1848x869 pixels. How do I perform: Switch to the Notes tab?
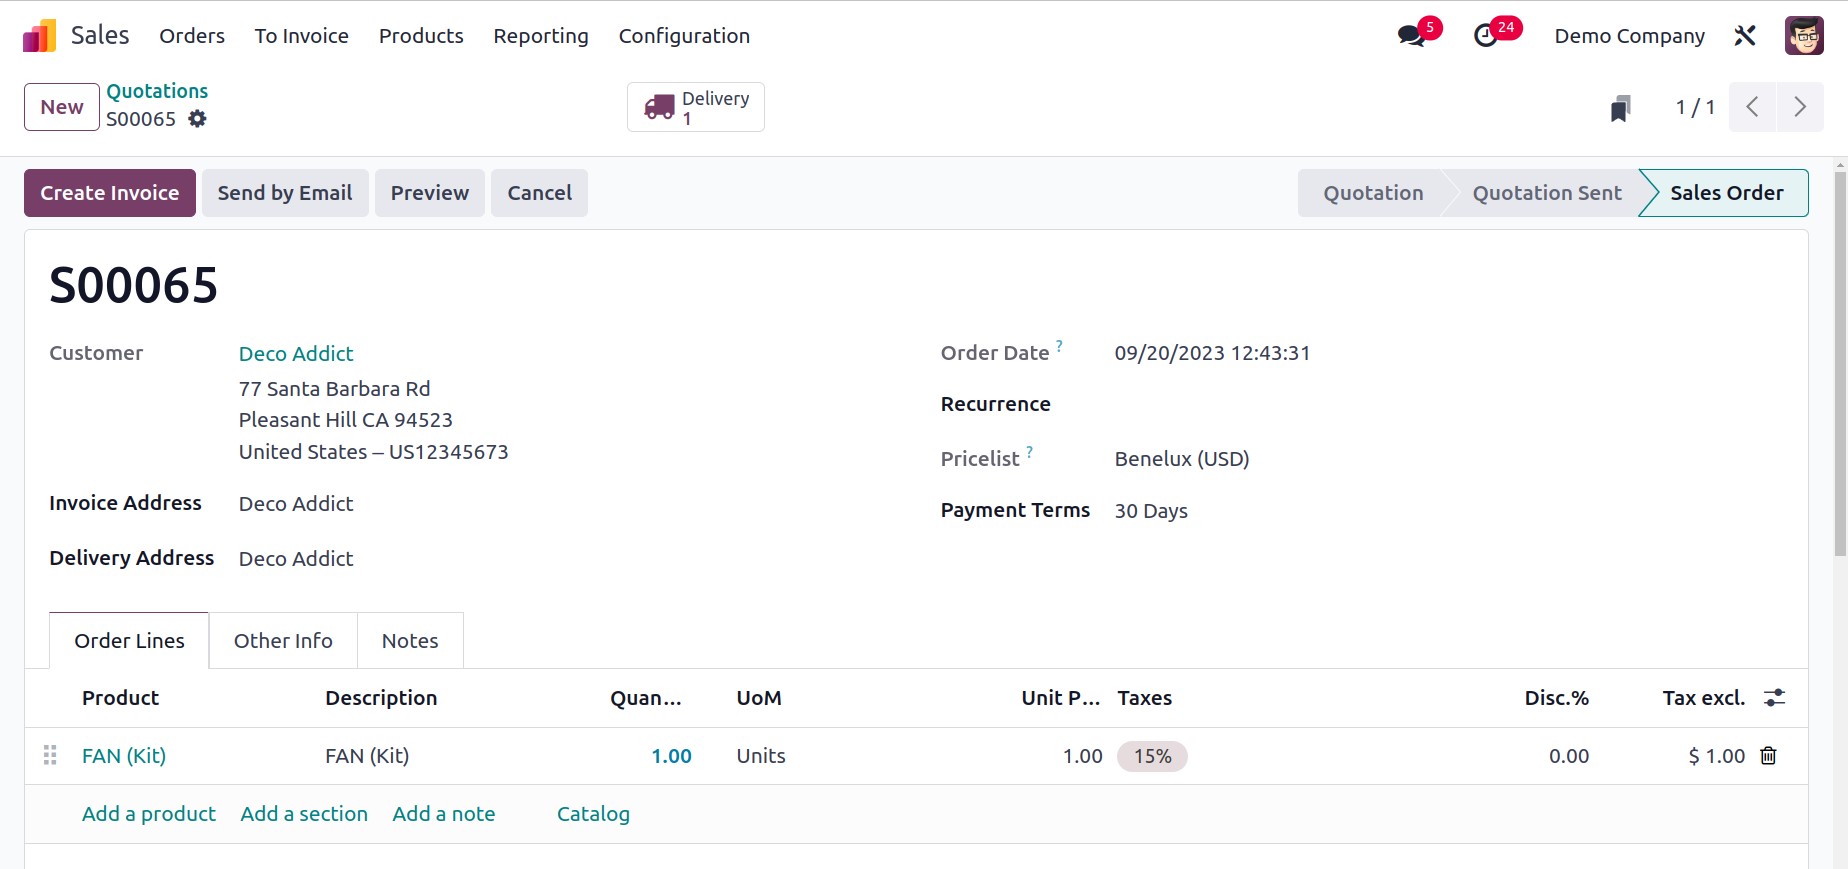[x=410, y=641]
